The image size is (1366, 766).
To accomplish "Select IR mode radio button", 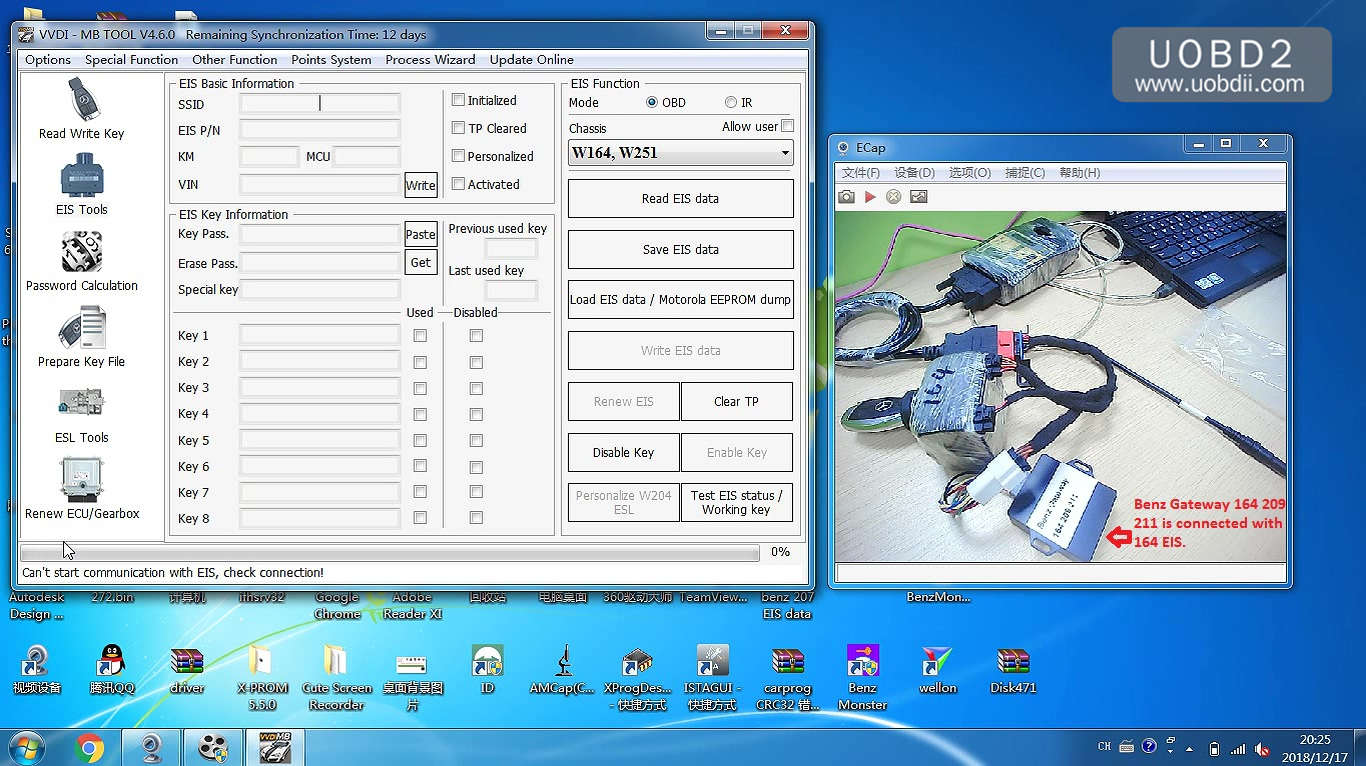I will [x=731, y=102].
